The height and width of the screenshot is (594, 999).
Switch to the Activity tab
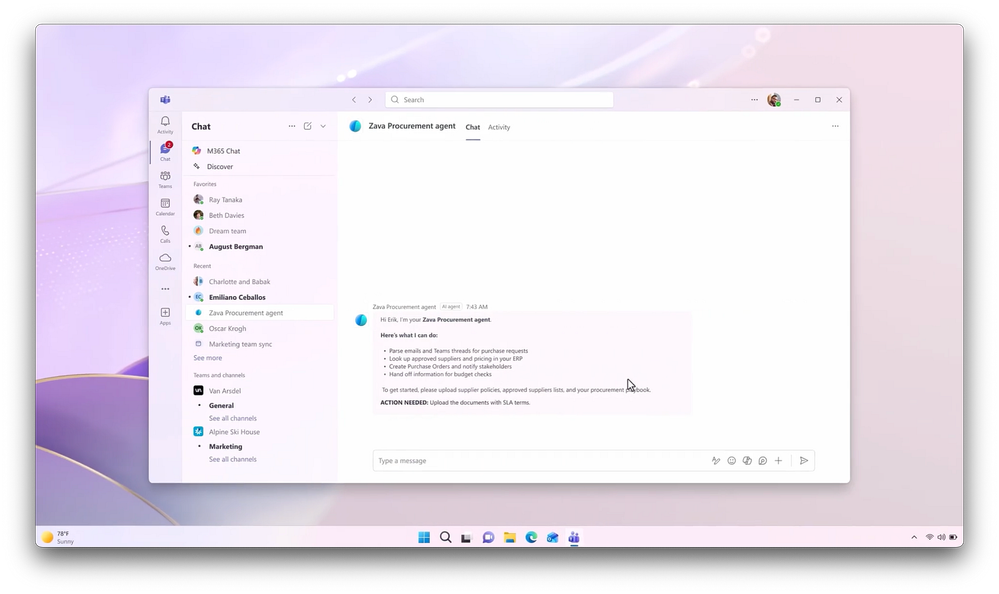[499, 127]
